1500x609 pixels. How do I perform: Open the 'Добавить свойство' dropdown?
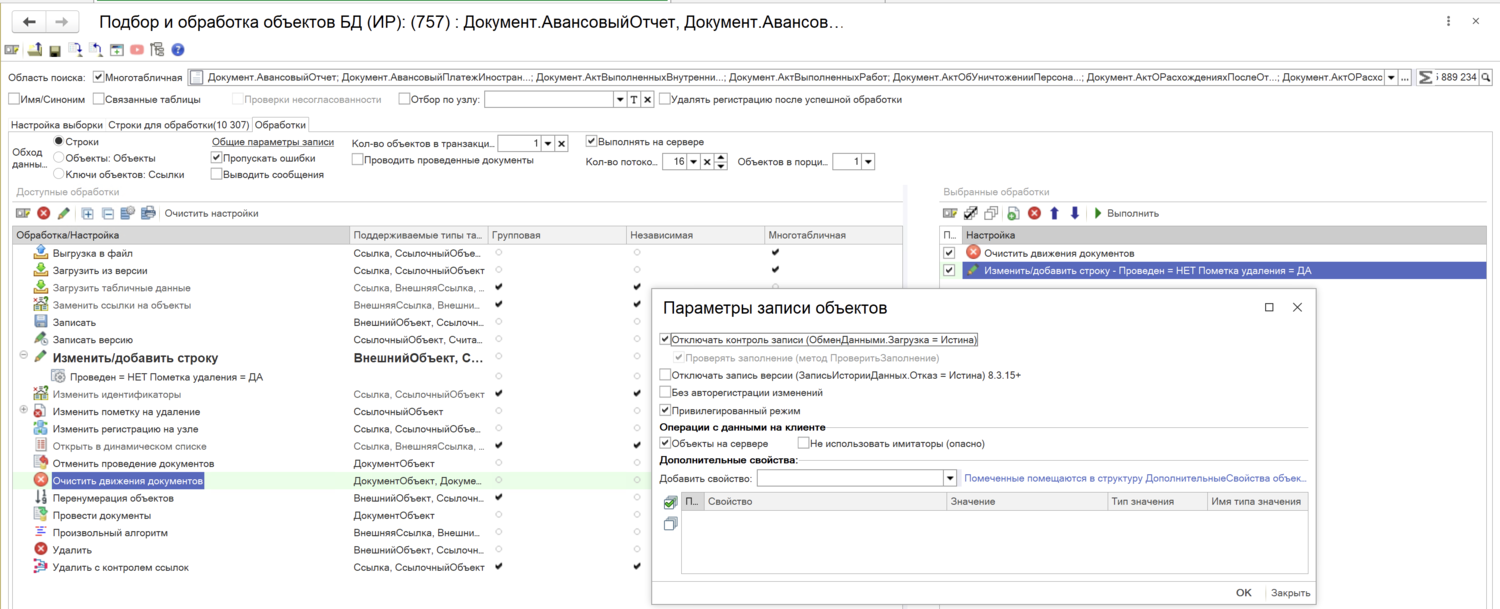[950, 479]
